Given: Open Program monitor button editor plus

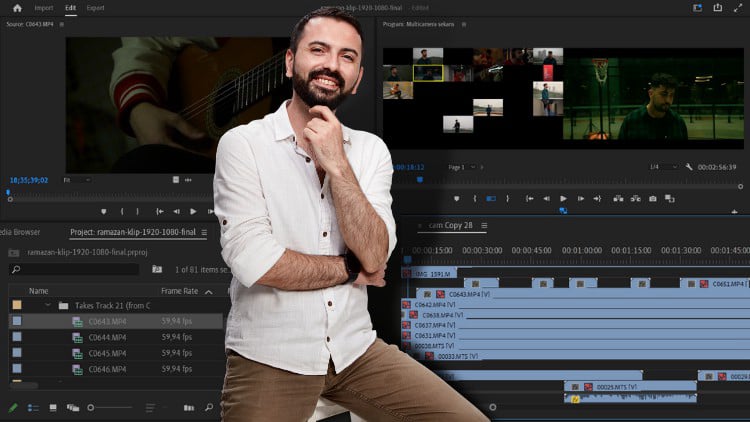Looking at the screenshot, I should tap(734, 211).
